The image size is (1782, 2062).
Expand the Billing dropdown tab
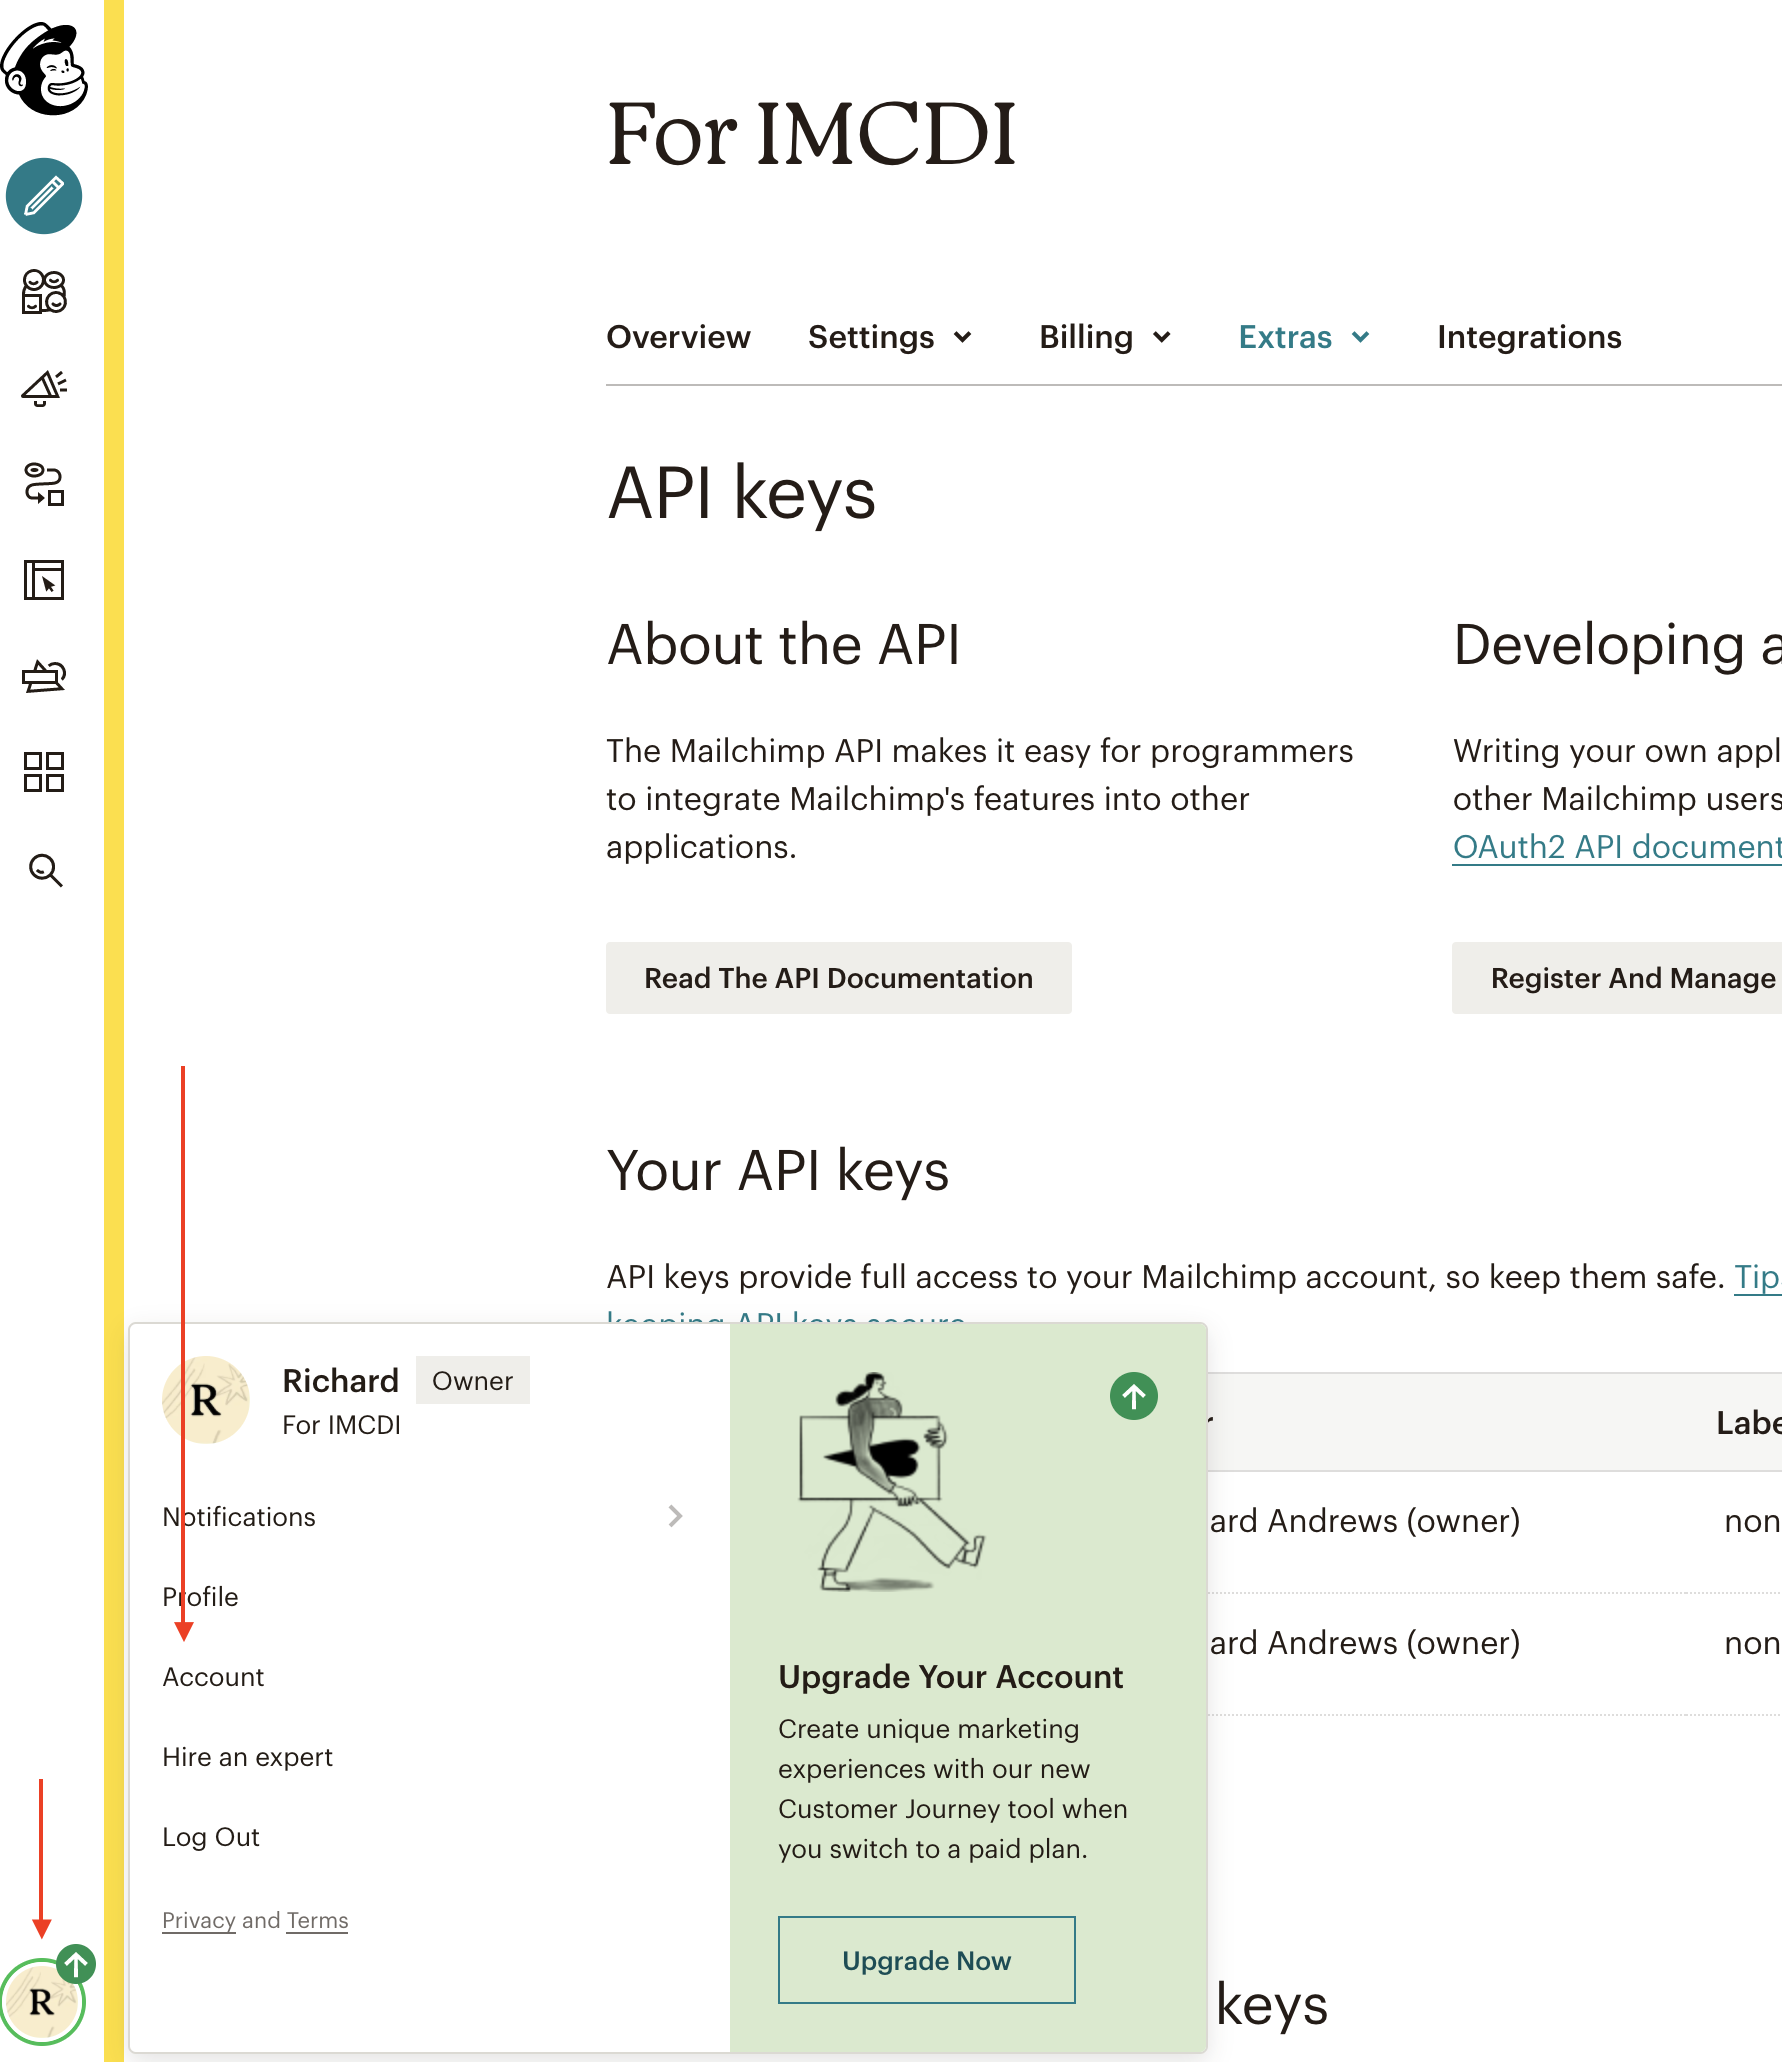[1105, 337]
